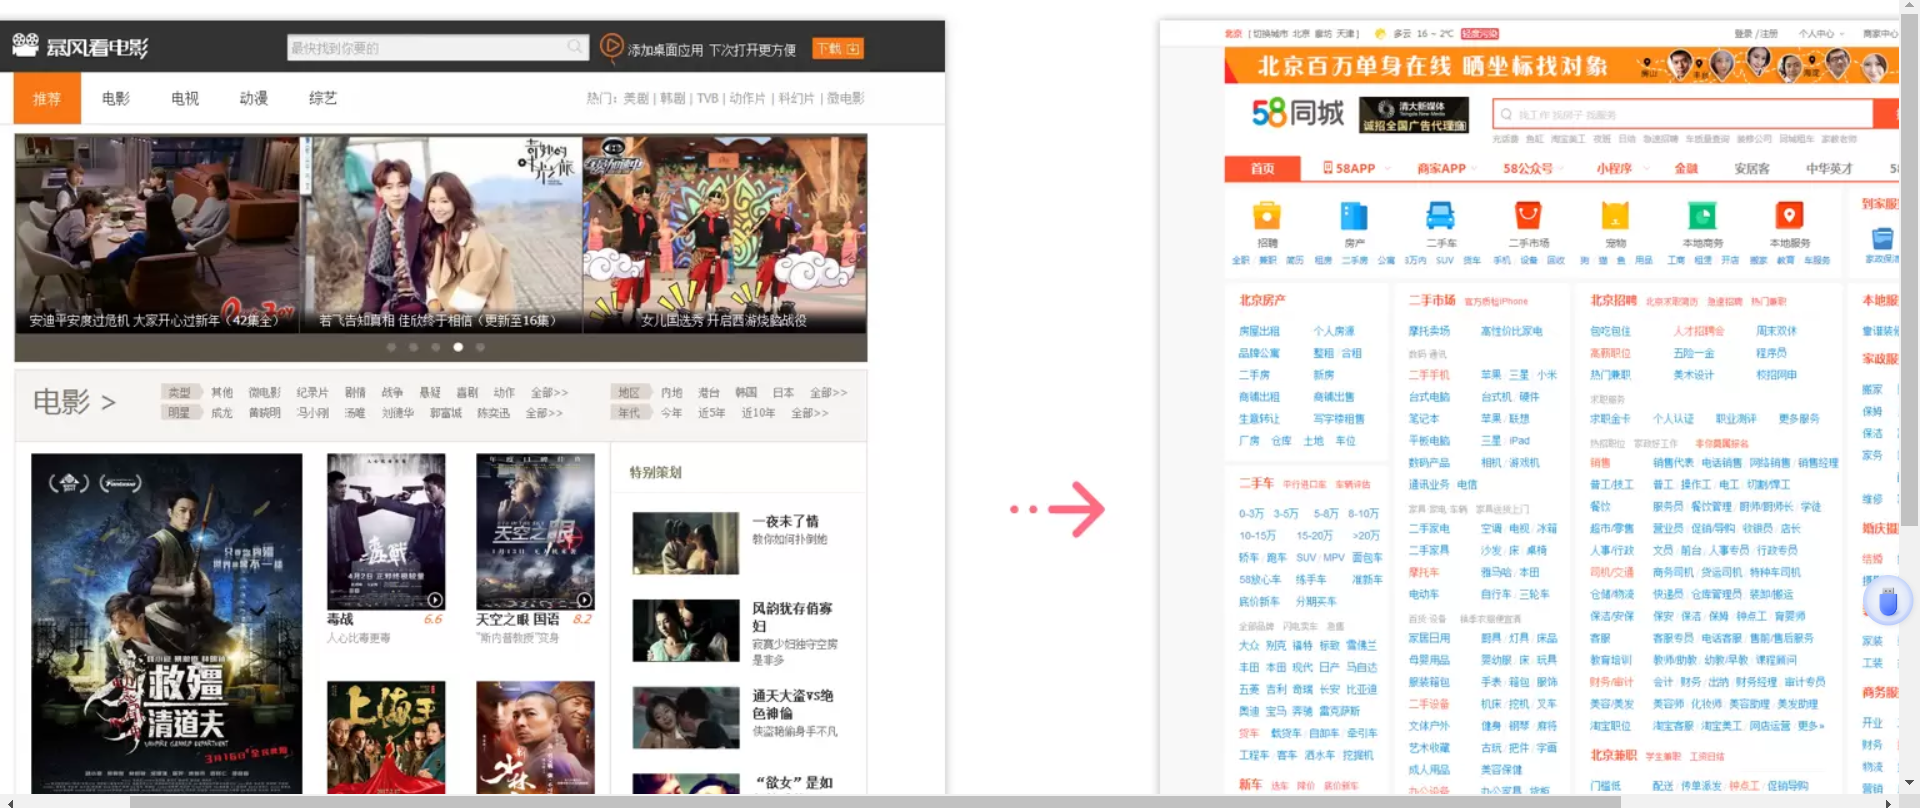
Task: Select the fifth carousel dot
Action: (480, 347)
